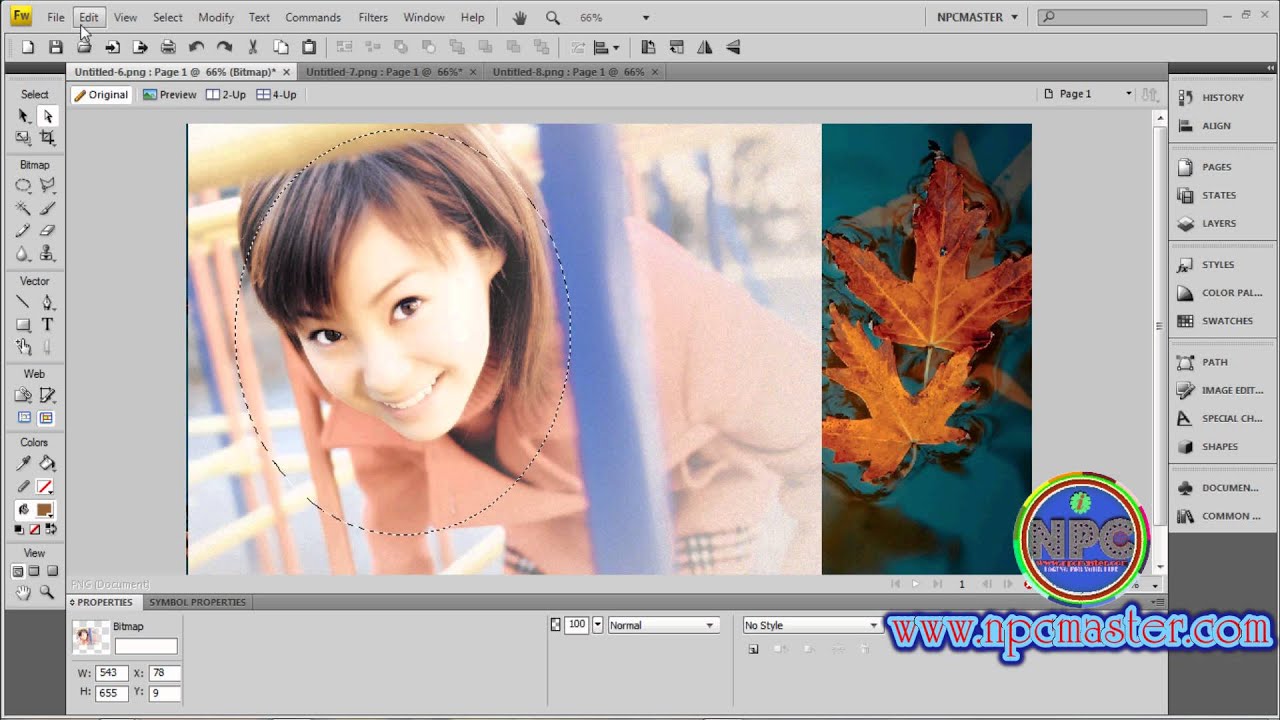Select the Vector Pen tool
The height and width of the screenshot is (720, 1280).
click(x=47, y=302)
